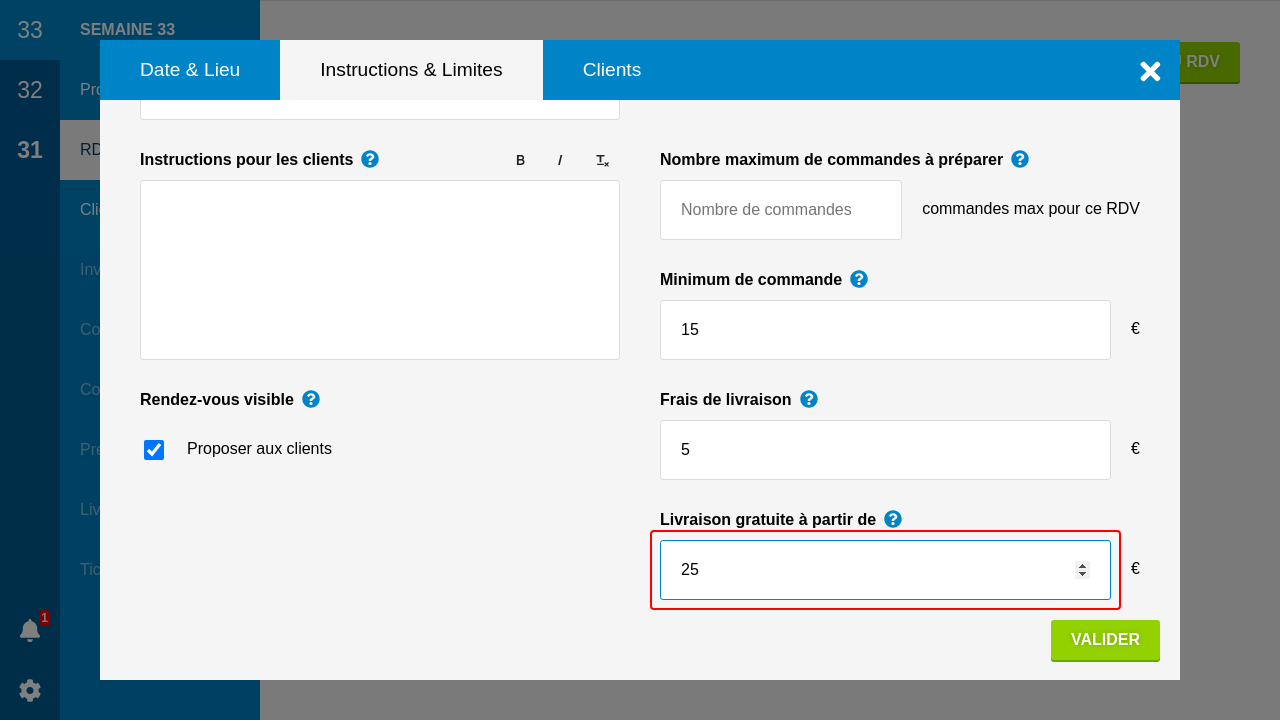Uncheck Proposer aux clients checkbox
Screen dimensions: 1280x720
[154, 450]
